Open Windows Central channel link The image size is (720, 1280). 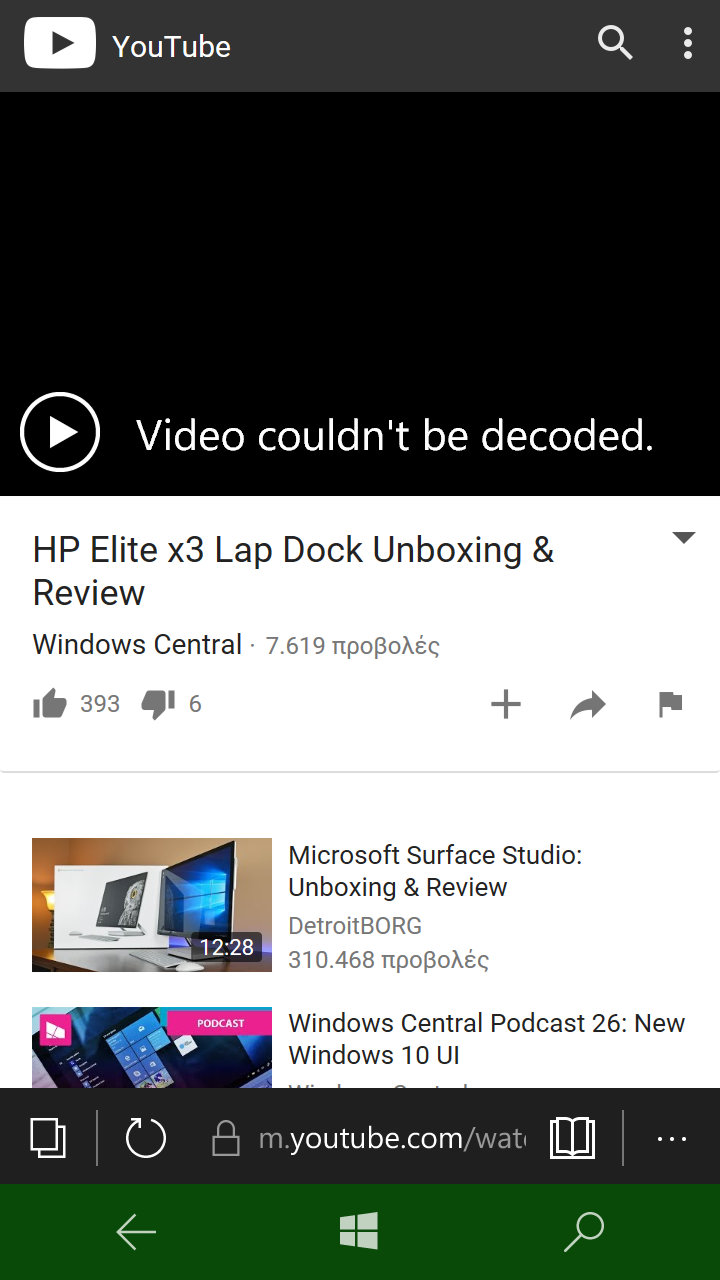(137, 645)
